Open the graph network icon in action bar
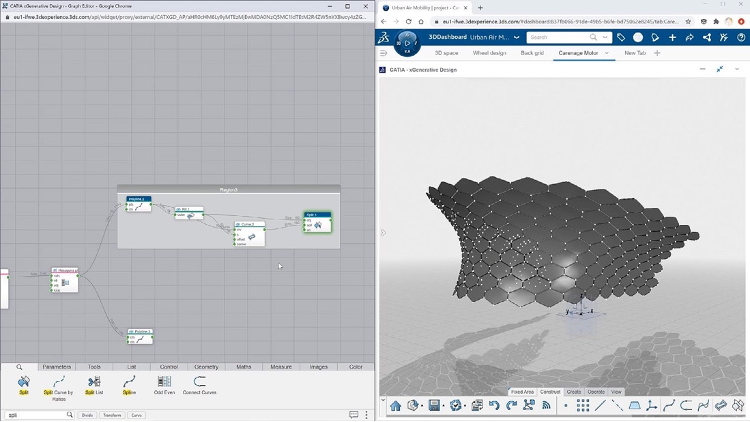 529,406
